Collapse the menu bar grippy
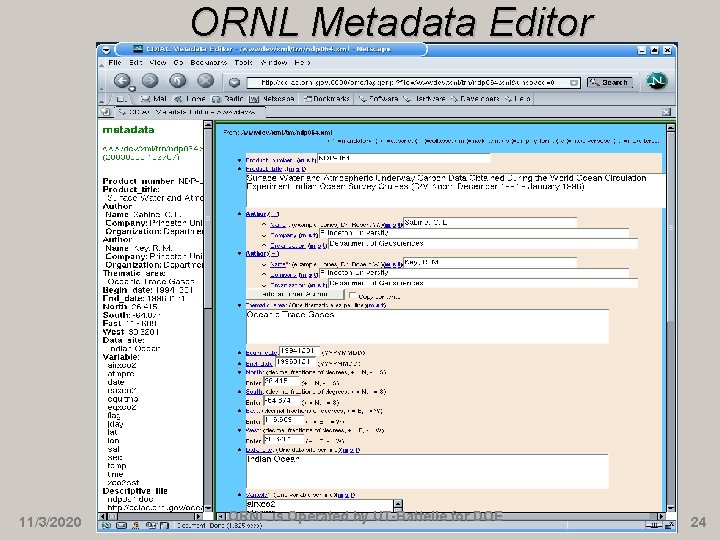The image size is (720, 540). pyautogui.click(x=101, y=63)
